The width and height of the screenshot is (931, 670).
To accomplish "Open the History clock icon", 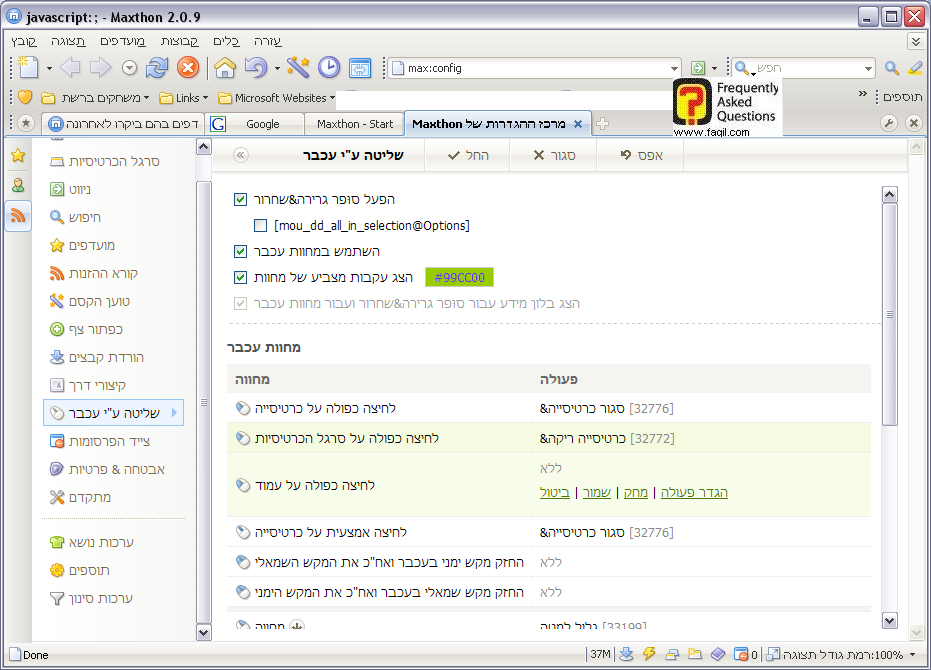I will pos(329,68).
